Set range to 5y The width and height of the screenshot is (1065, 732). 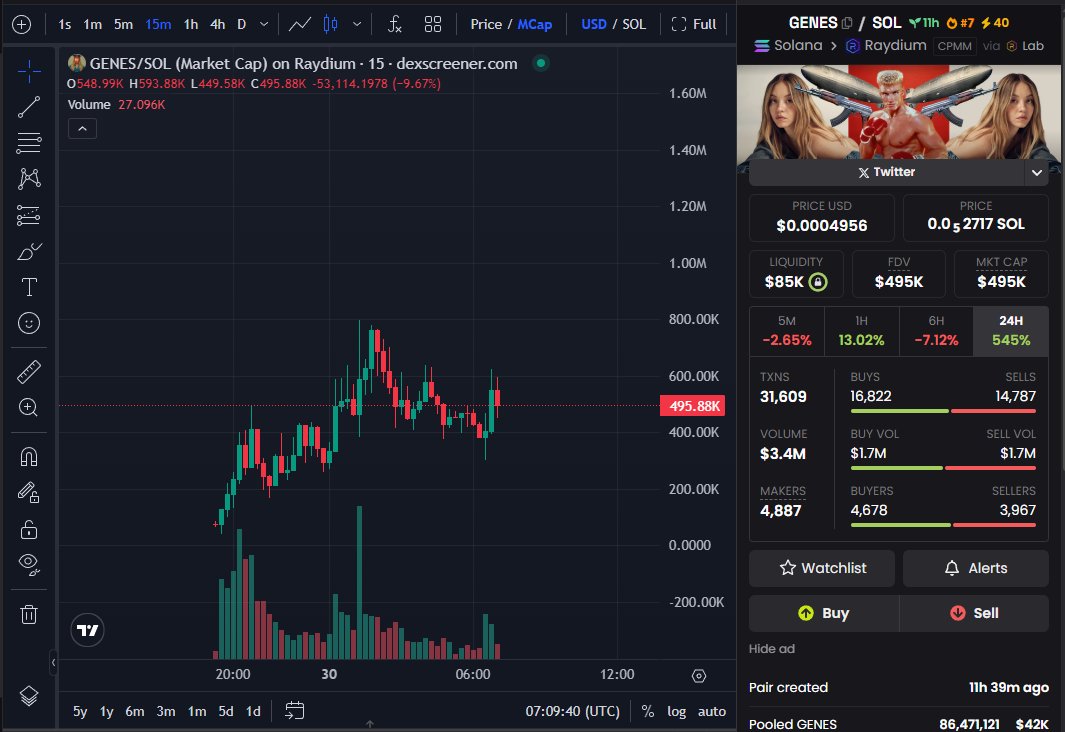tap(80, 711)
